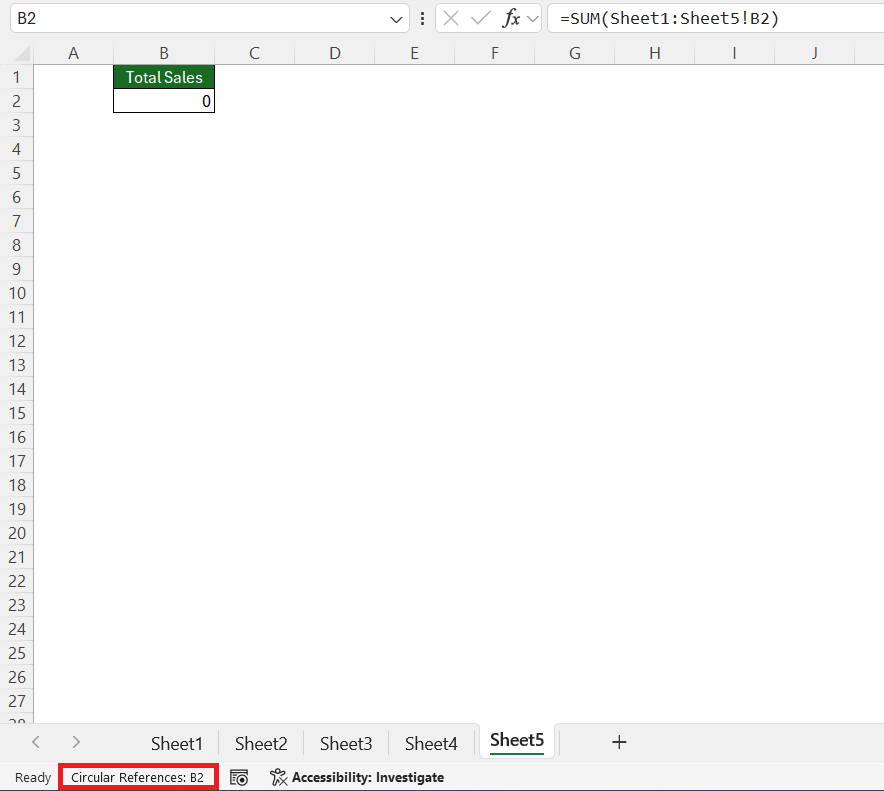Select column B header
Viewport: 884px width, 791px height.
(x=164, y=54)
